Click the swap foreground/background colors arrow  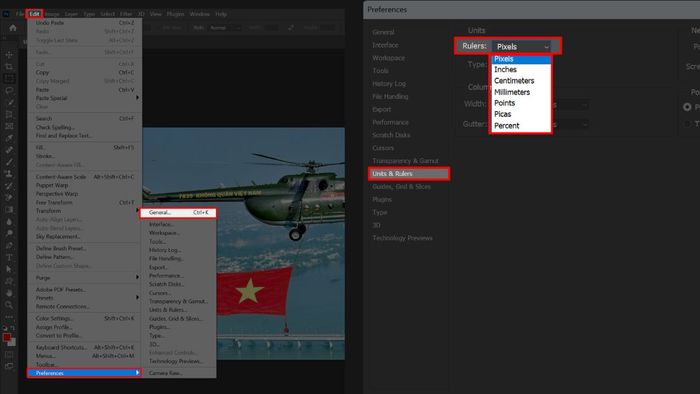coord(13,328)
